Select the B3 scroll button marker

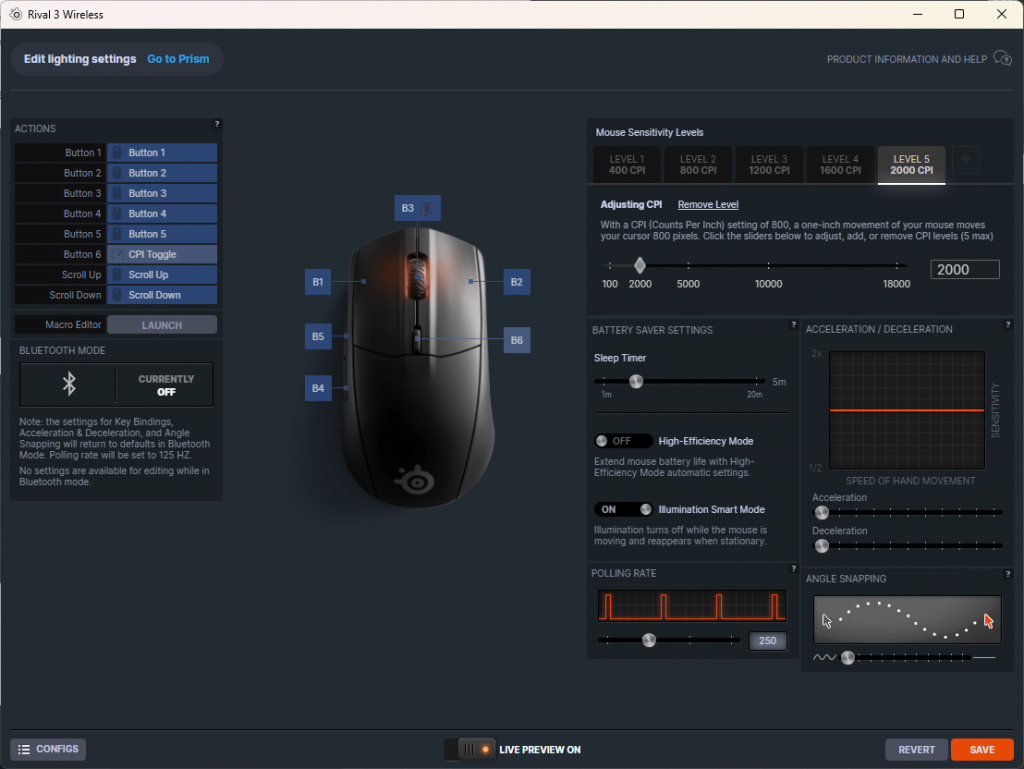pos(417,208)
